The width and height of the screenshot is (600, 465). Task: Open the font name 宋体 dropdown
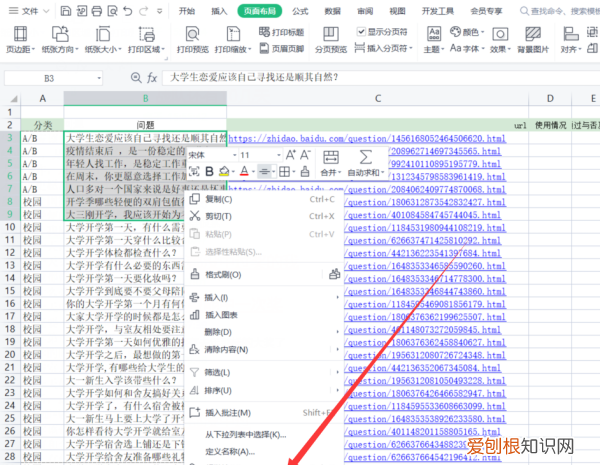point(235,155)
